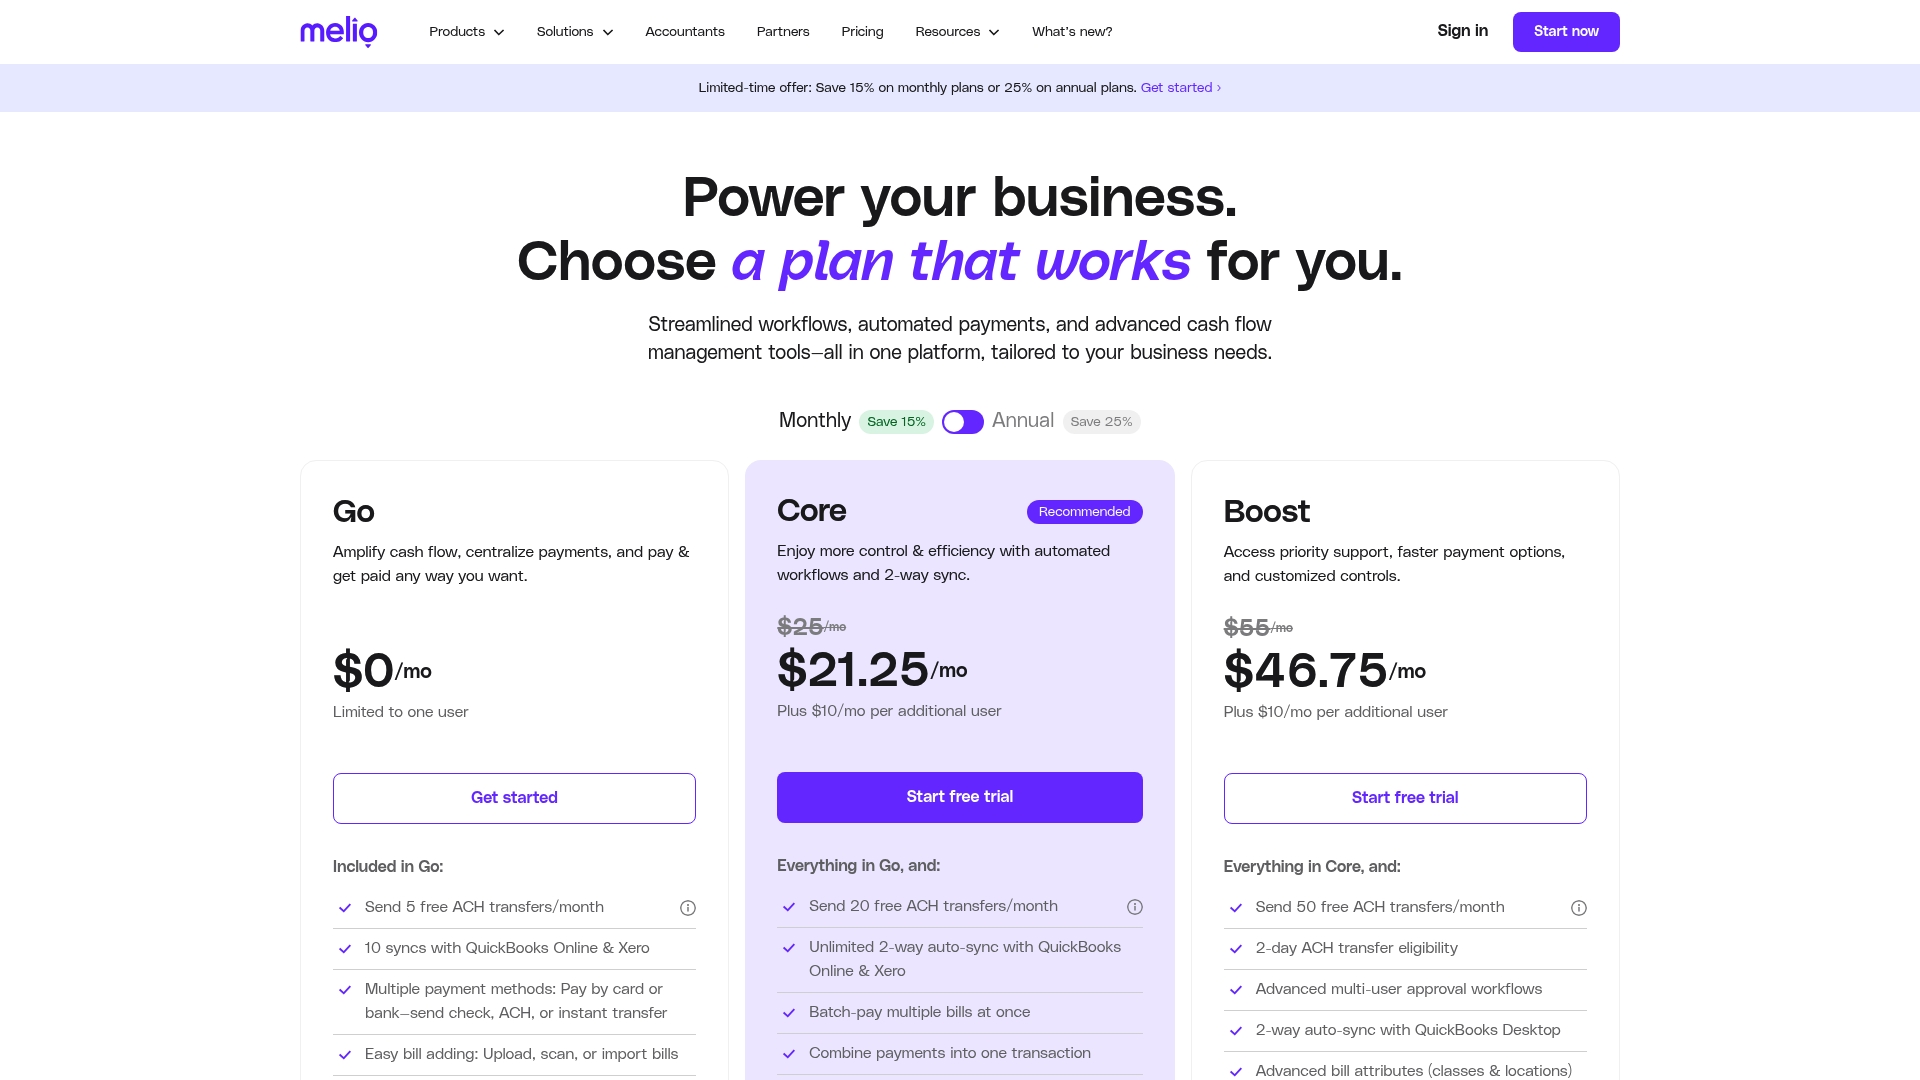Expand the Solutions navigation menu
This screenshot has width=1920, height=1080.
pyautogui.click(x=574, y=32)
